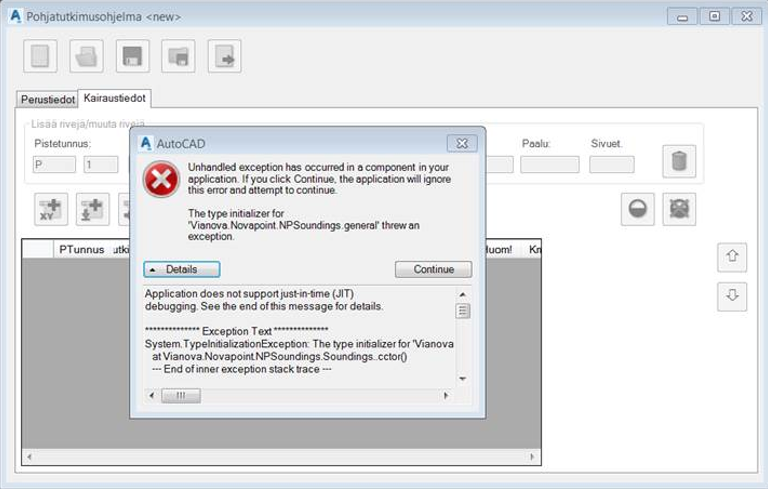Click the AutoCAD logo in main title bar
768x489 pixels.
15,16
